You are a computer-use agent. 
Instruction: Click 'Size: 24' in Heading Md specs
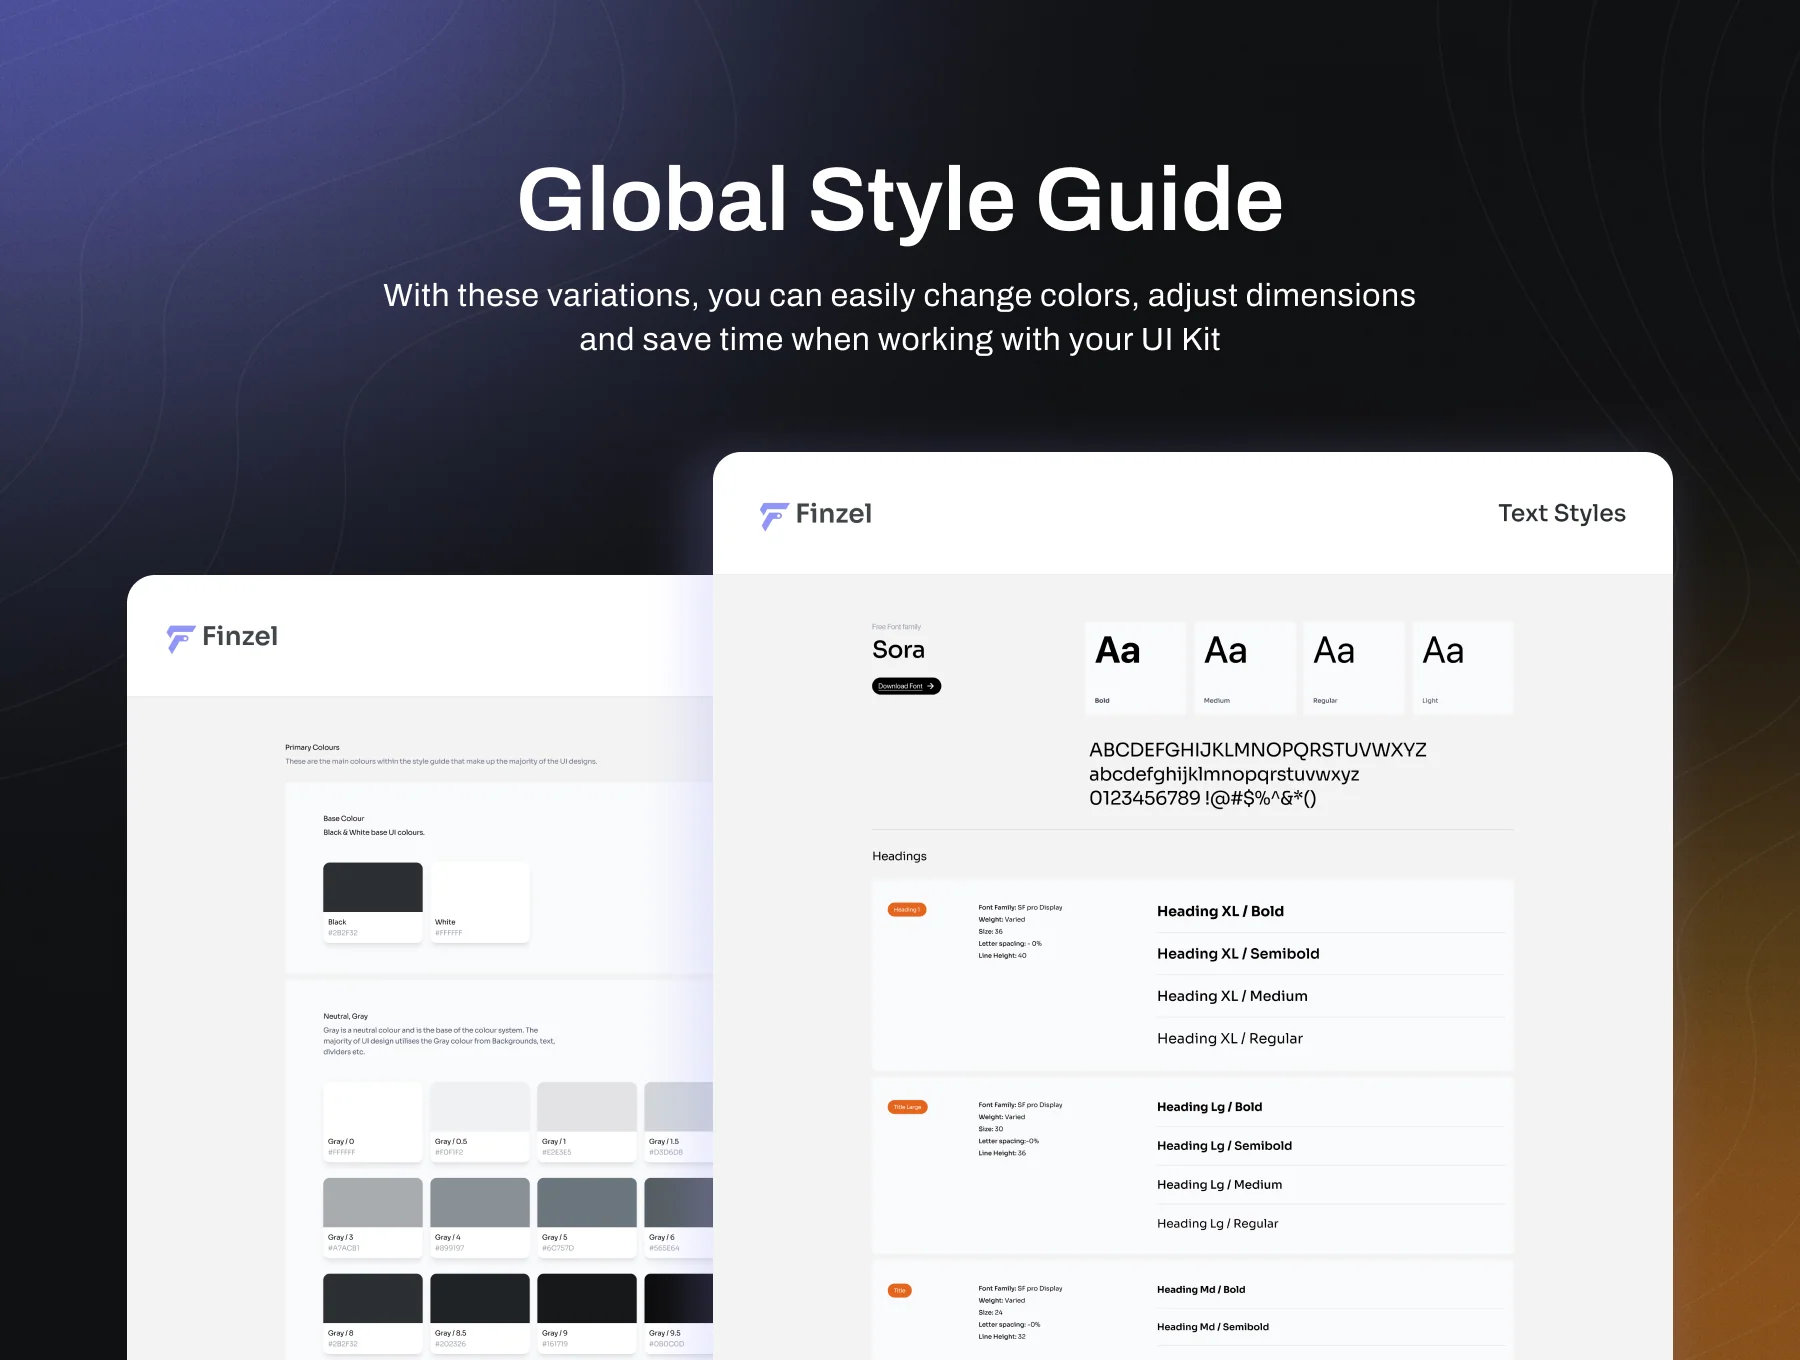click(990, 1313)
